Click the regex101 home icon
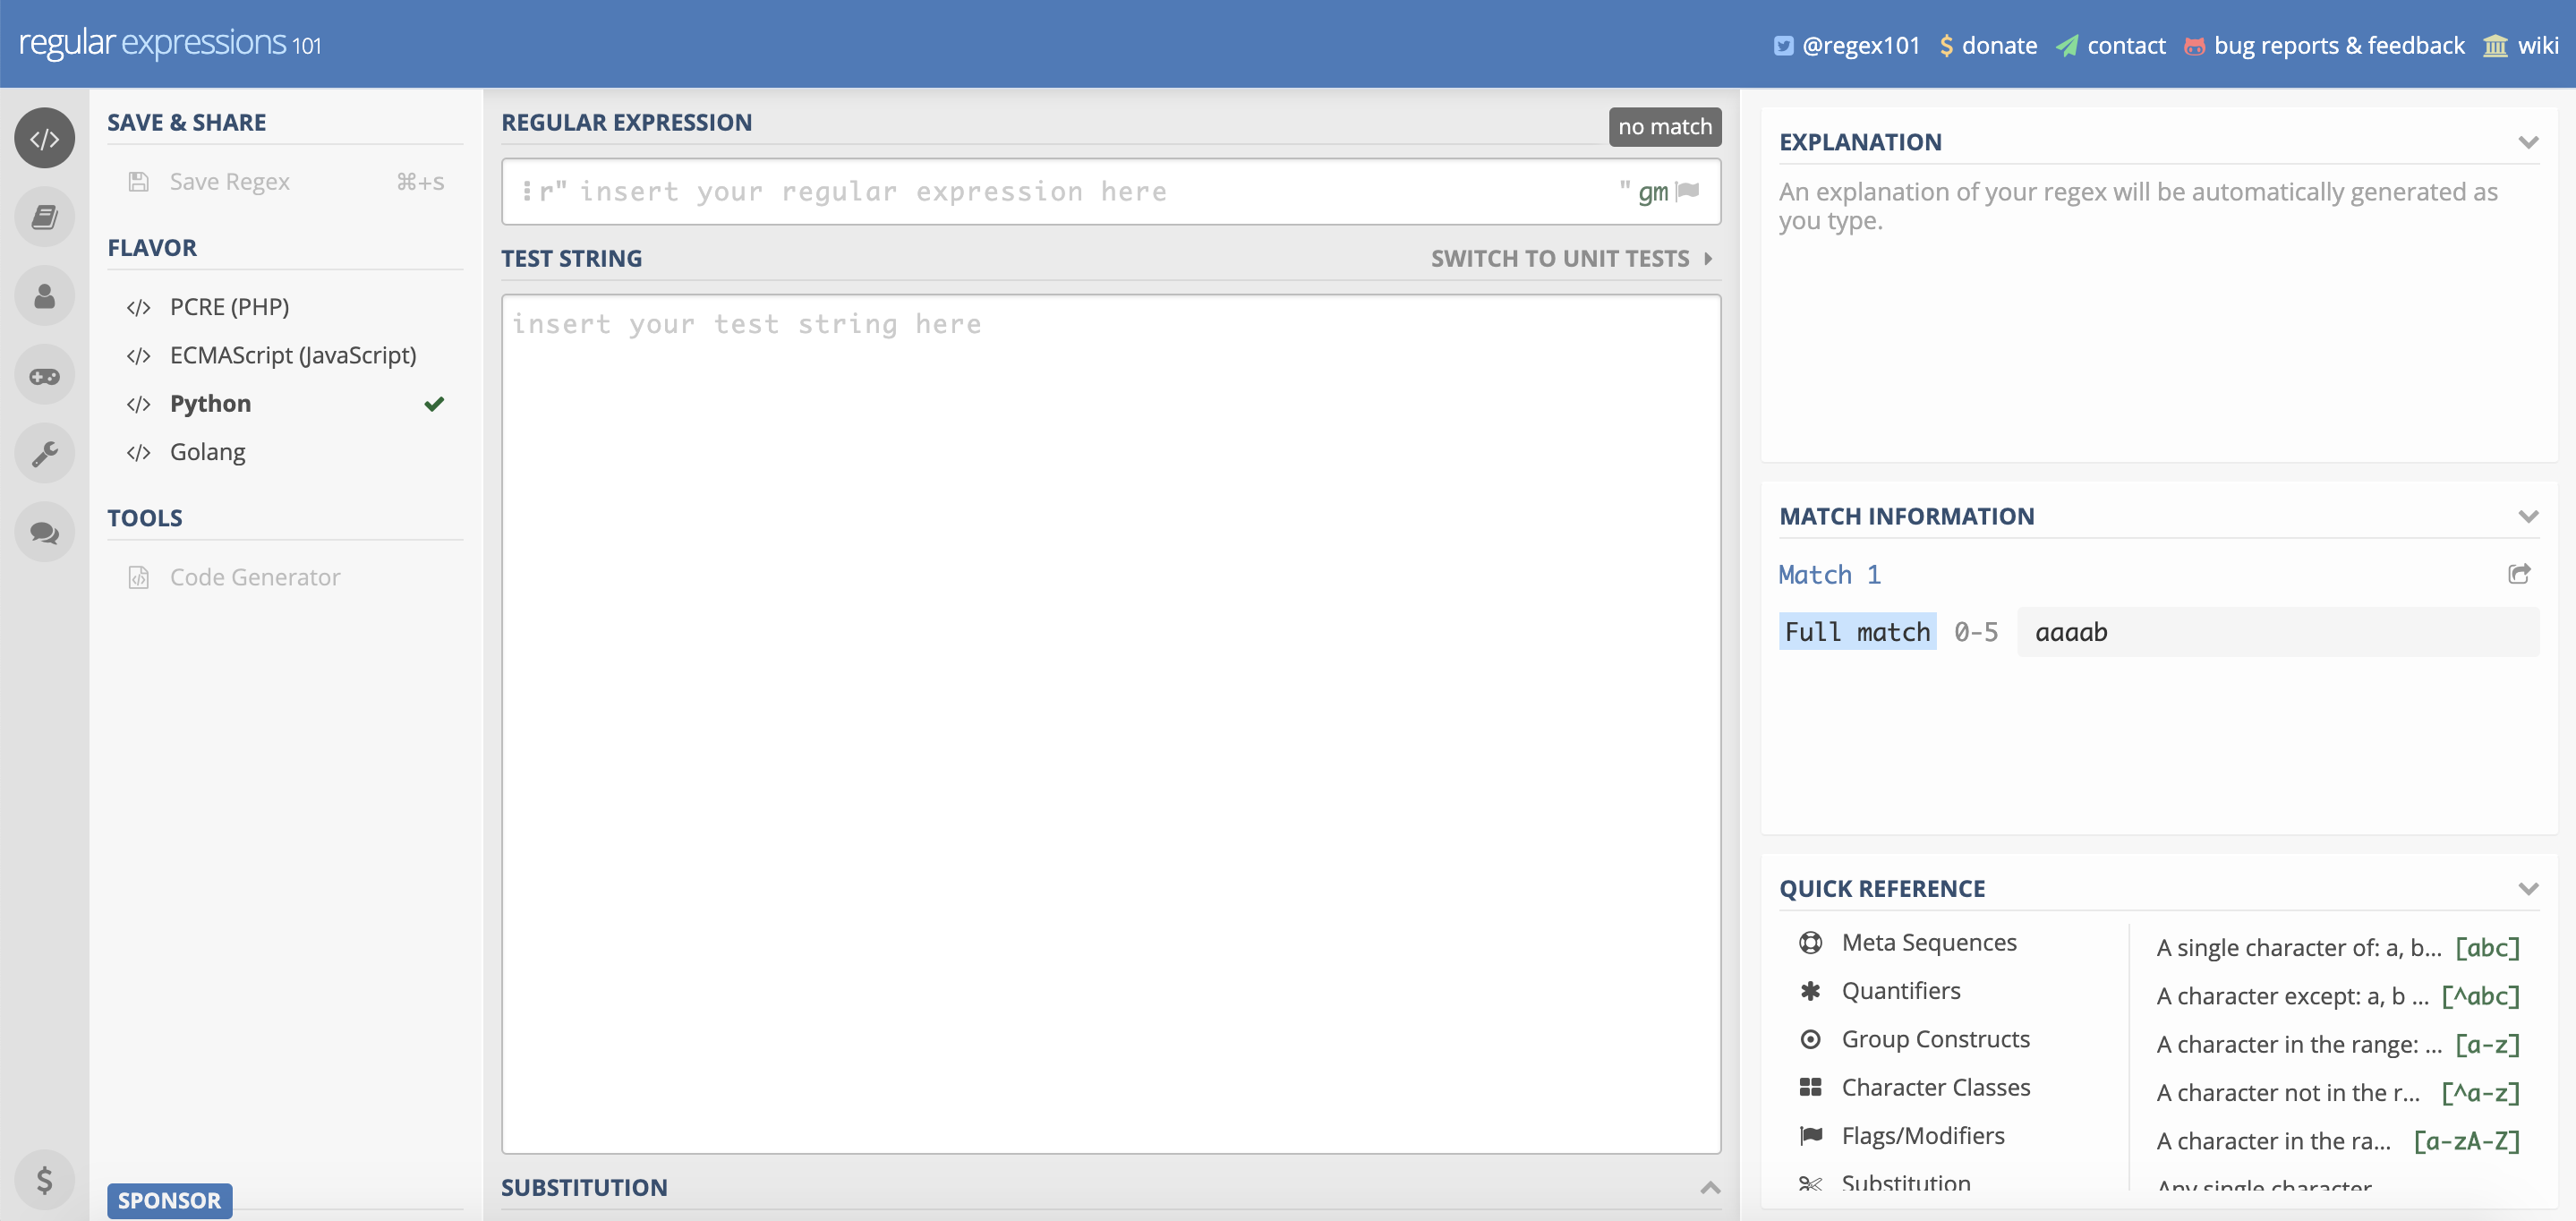The height and width of the screenshot is (1221, 2576). [45, 138]
